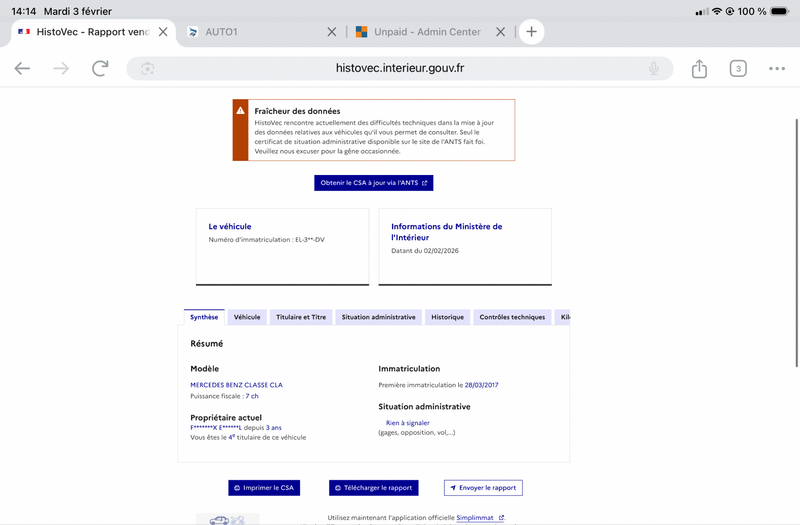Image resolution: width=800 pixels, height=525 pixels.
Task: Close the AUTO1 tab
Action: 332,32
